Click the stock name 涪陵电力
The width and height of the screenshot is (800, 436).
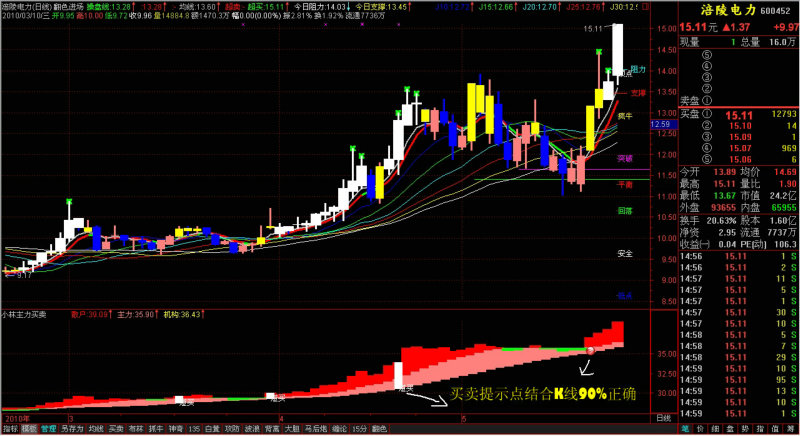click(728, 10)
